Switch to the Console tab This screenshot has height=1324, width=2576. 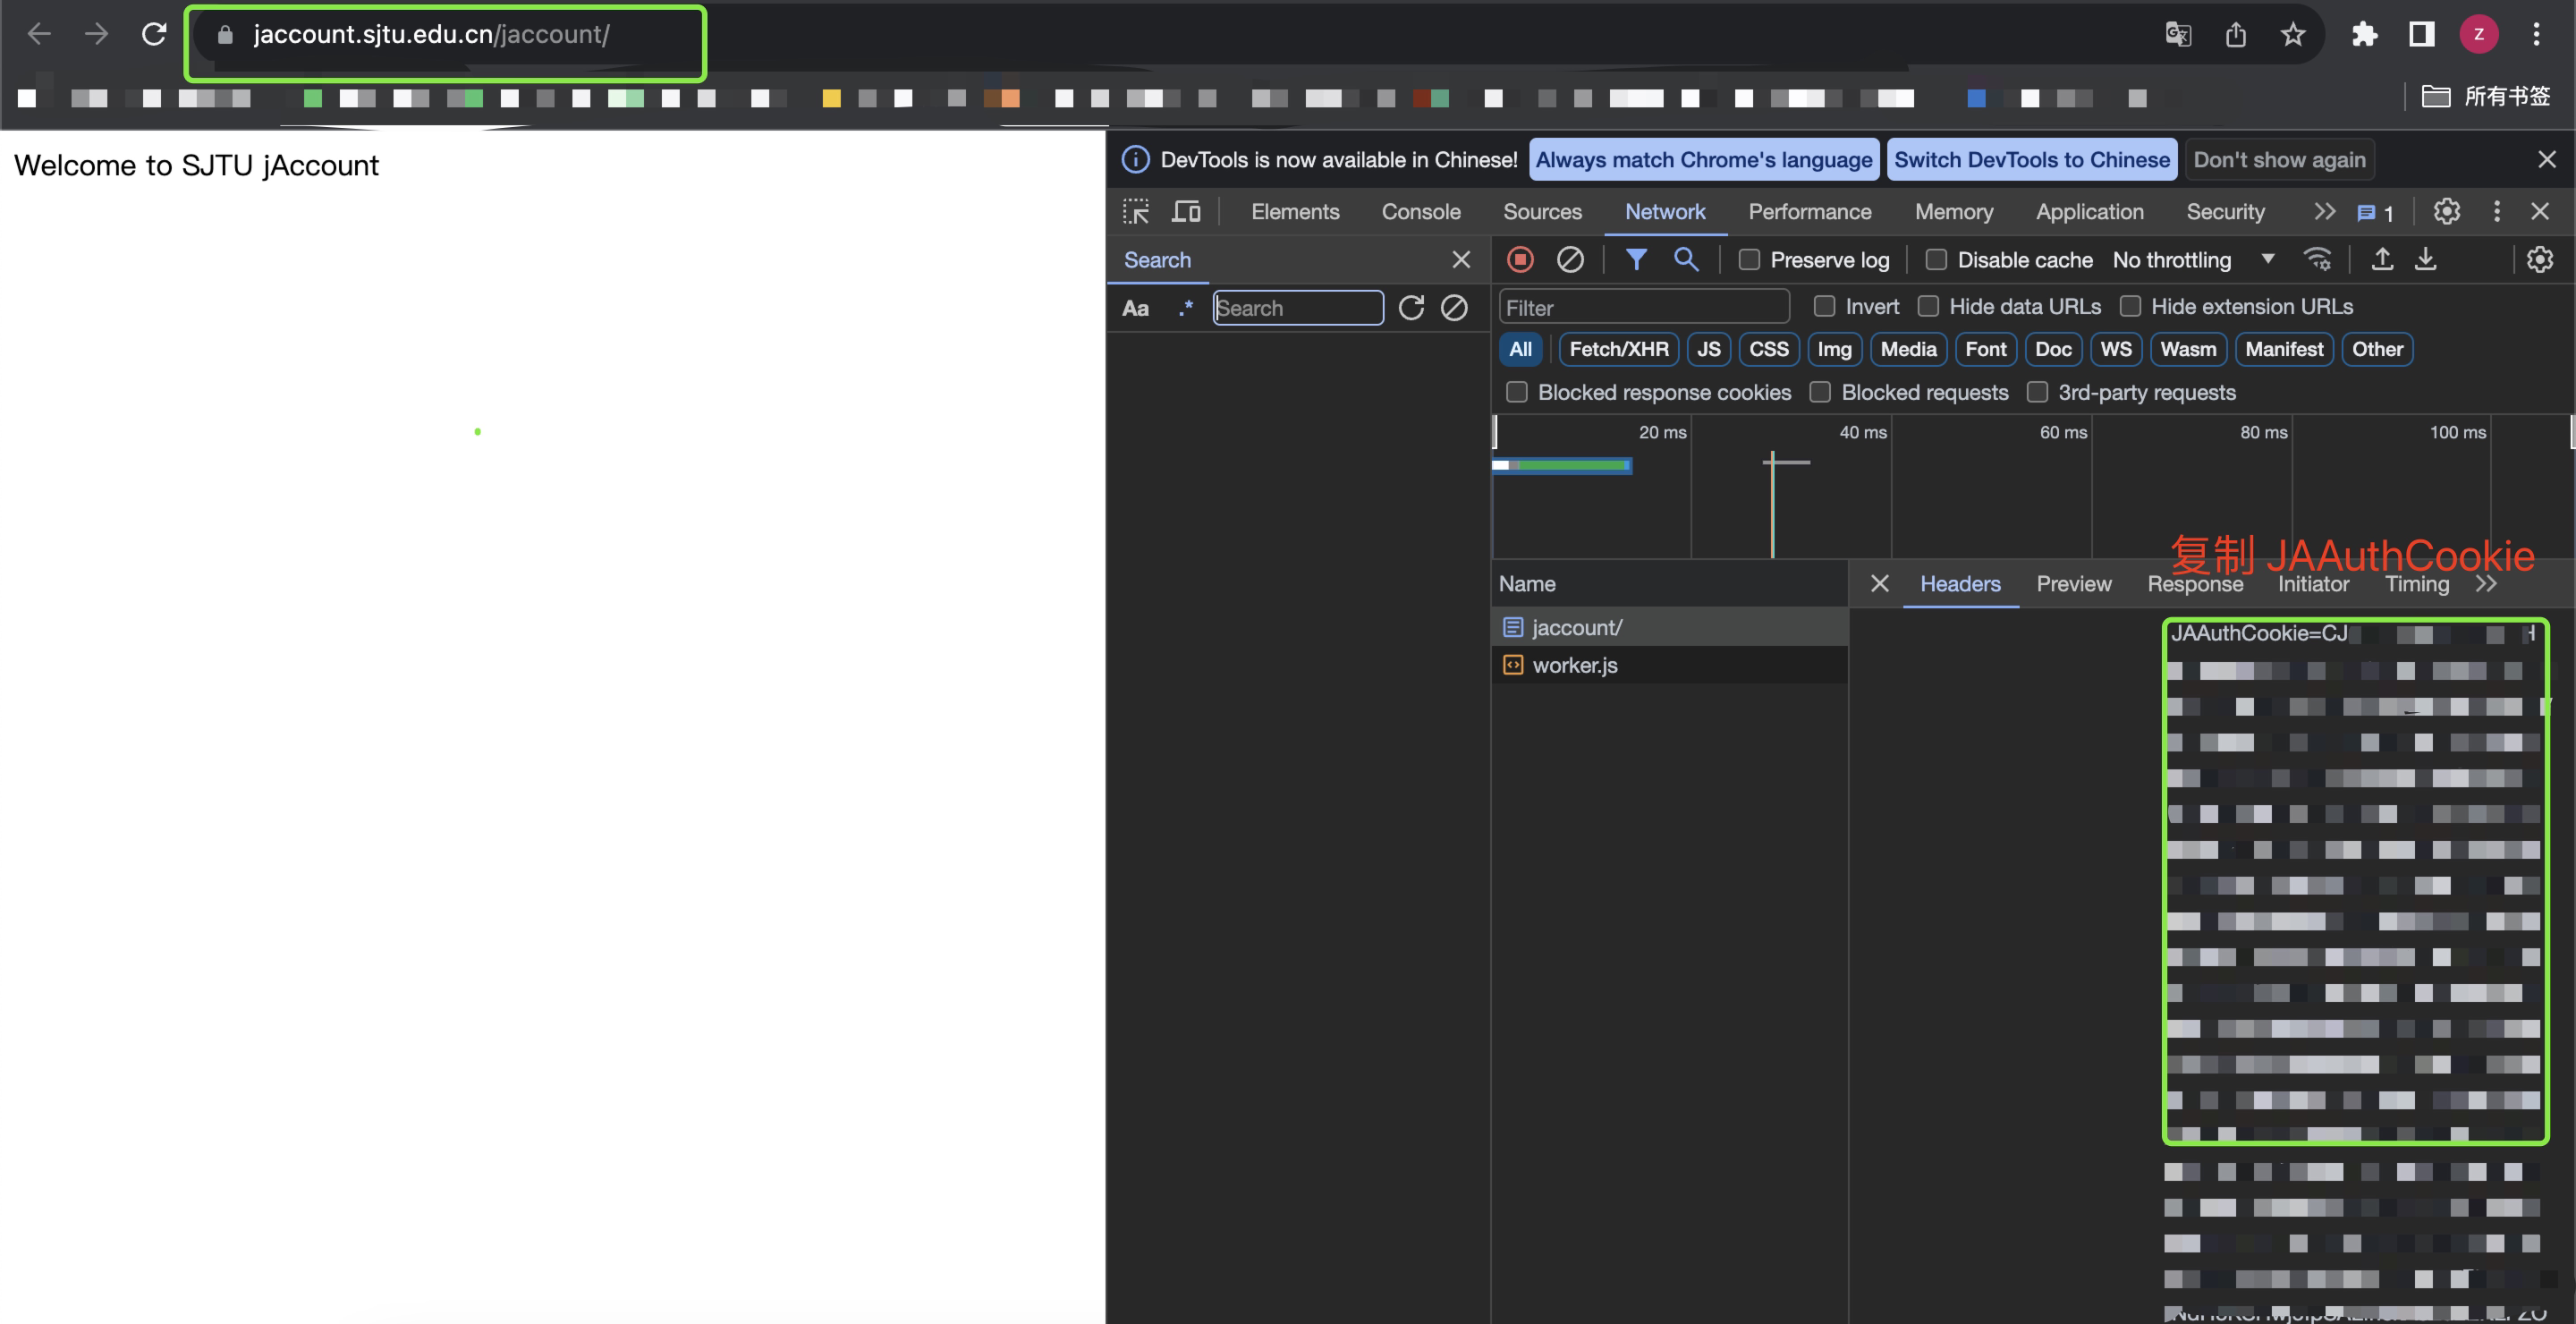tap(1420, 212)
